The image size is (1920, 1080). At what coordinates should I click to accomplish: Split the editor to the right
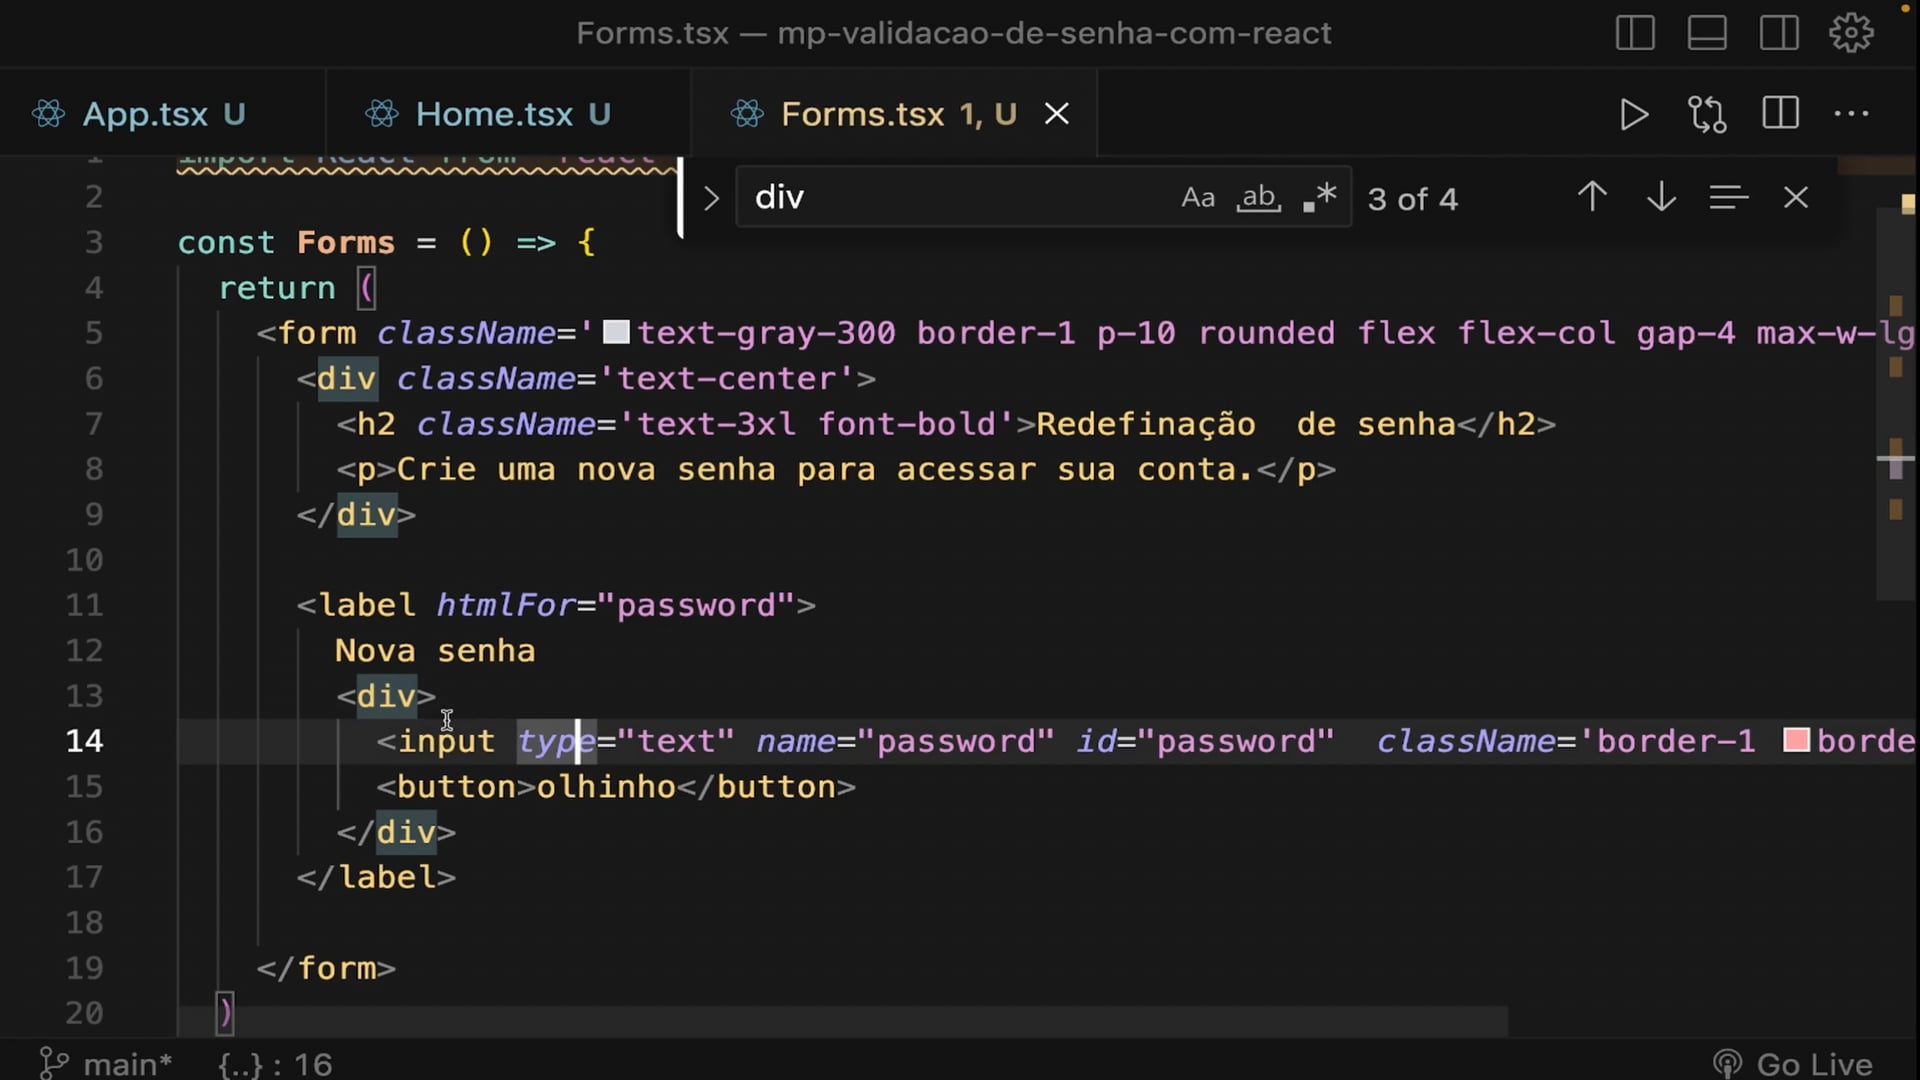pos(1780,114)
